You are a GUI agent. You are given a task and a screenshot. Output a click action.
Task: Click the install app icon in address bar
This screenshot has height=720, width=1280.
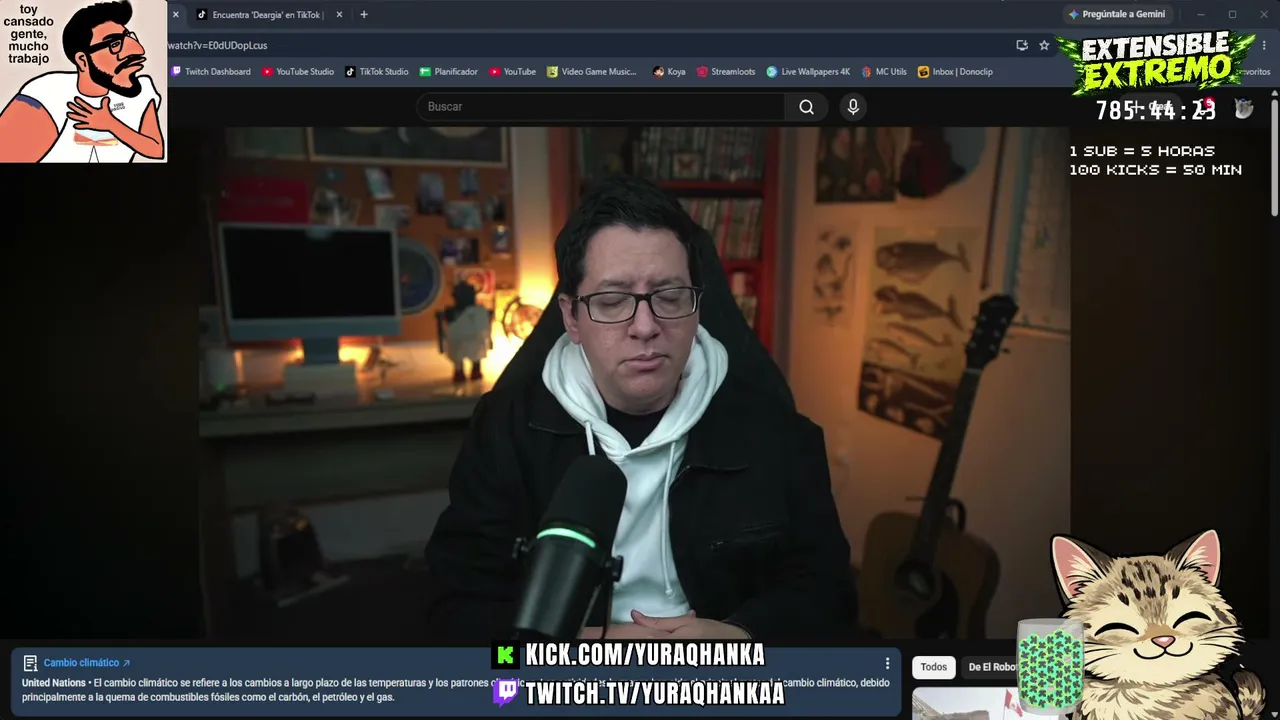coord(1022,45)
